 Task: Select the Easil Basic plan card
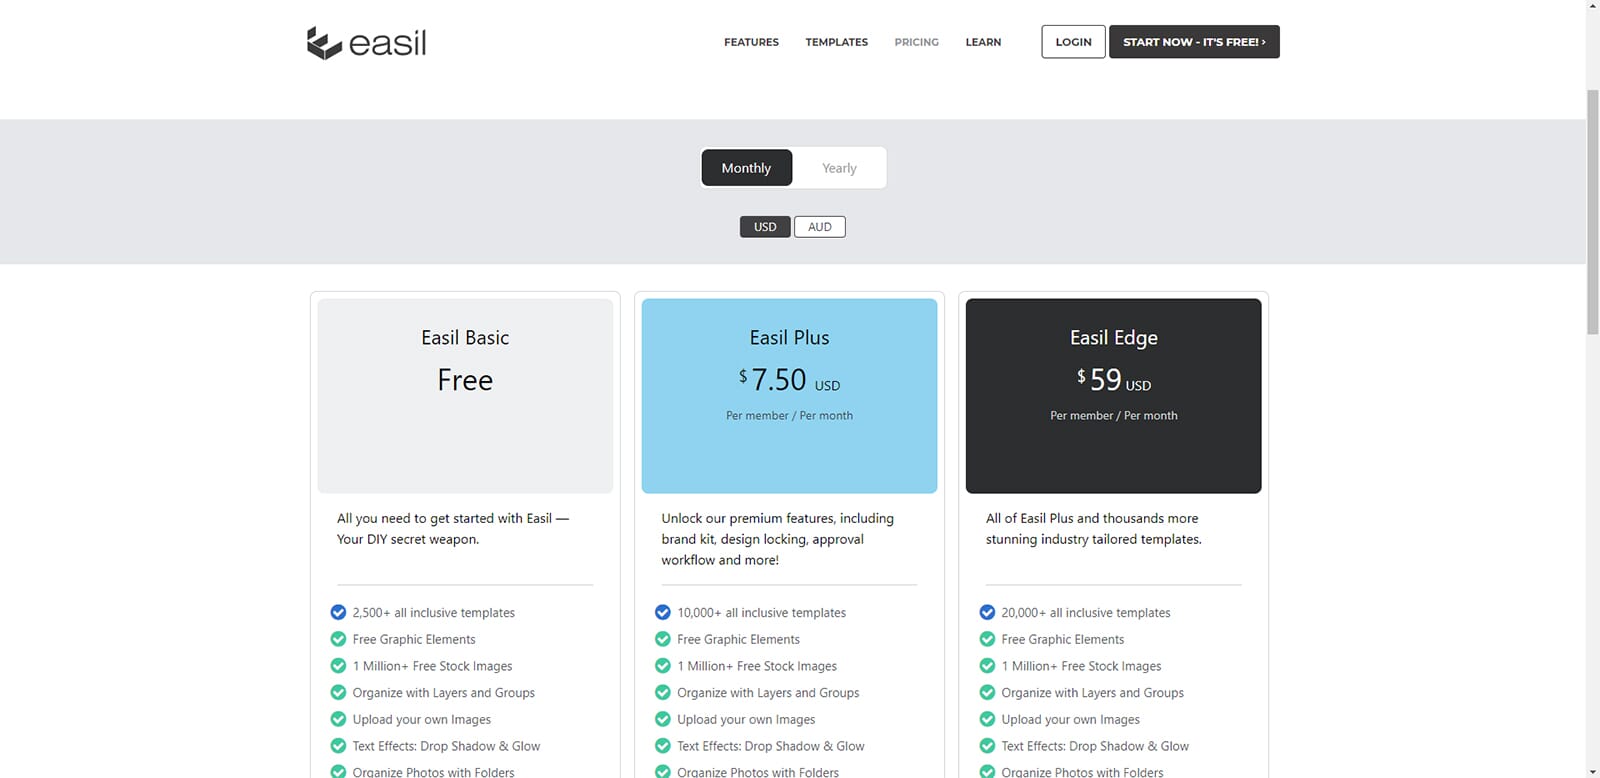pos(465,395)
